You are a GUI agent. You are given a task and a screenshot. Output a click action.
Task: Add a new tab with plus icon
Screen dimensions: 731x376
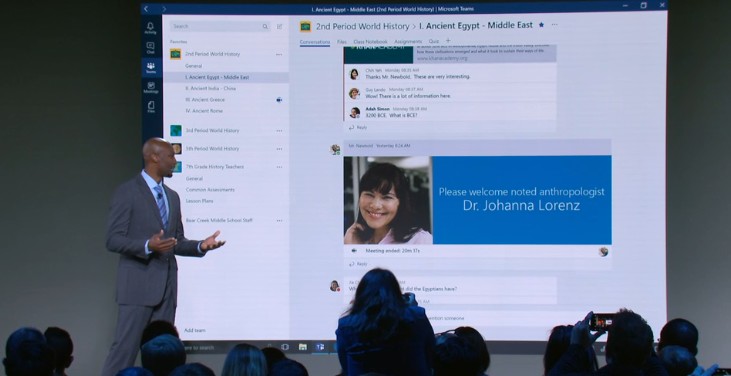448,41
